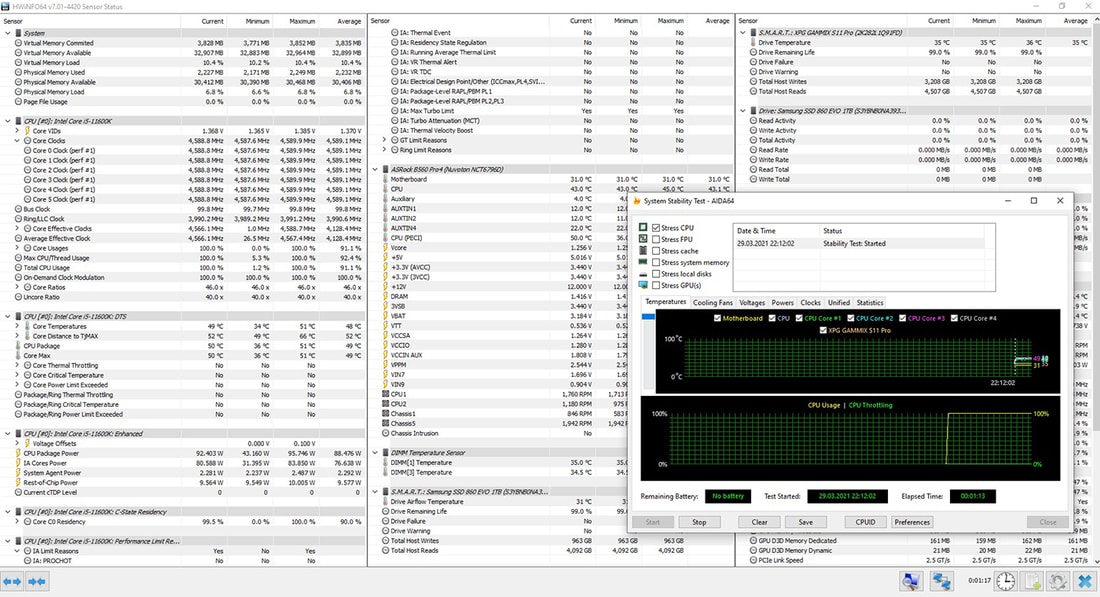The image size is (1100, 597).
Task: Check the Stress GPU(s) option
Action: [656, 285]
